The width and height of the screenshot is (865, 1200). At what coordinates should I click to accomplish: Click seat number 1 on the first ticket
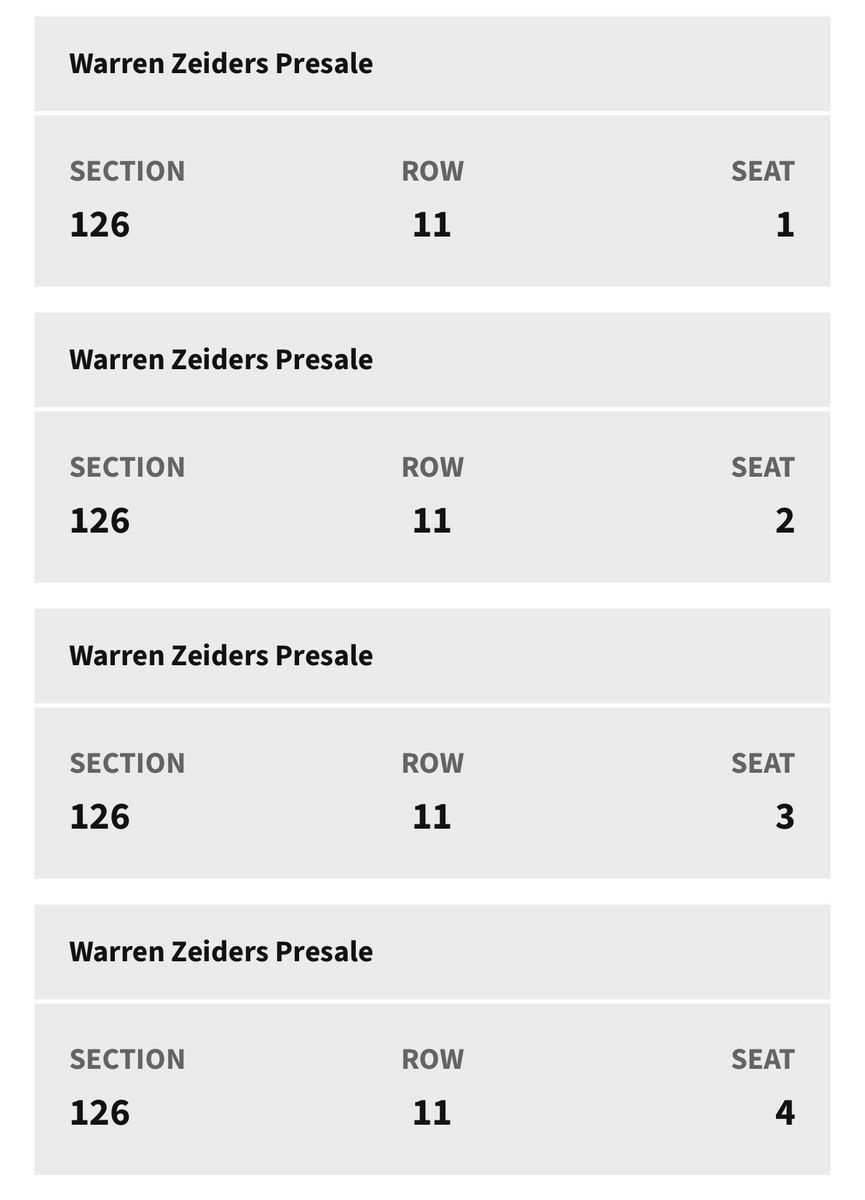pos(784,224)
